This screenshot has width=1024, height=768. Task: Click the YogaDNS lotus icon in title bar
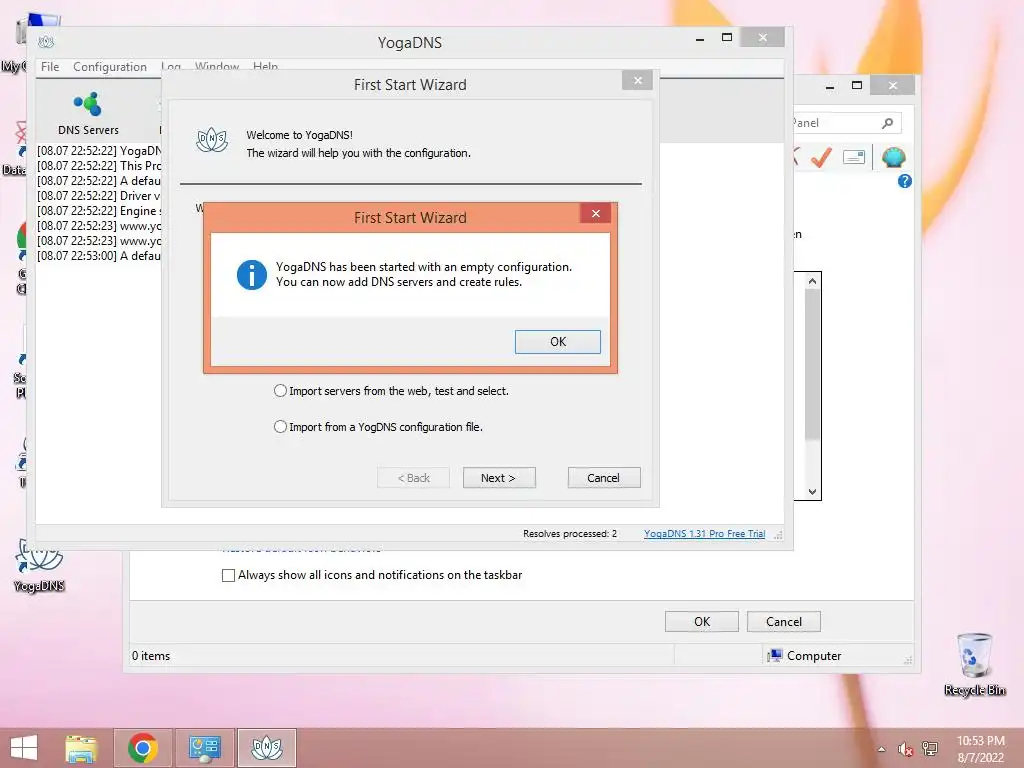[46, 42]
